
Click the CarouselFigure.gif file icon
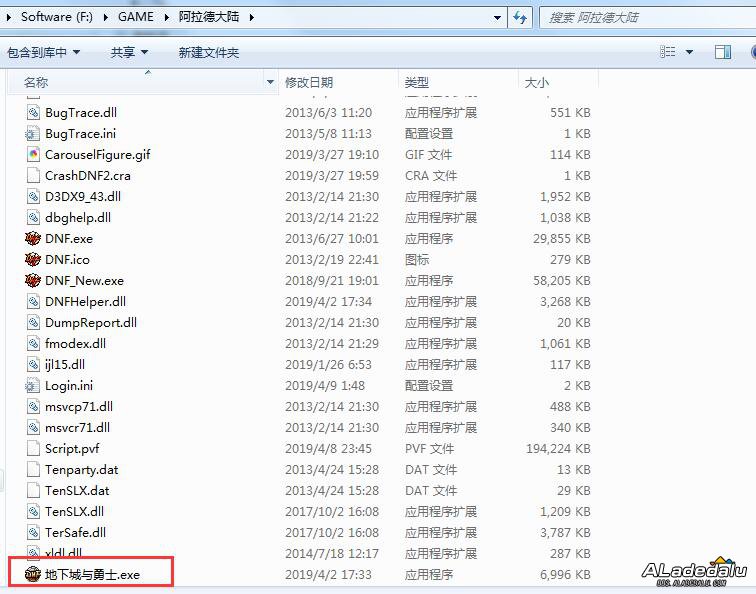[33, 155]
